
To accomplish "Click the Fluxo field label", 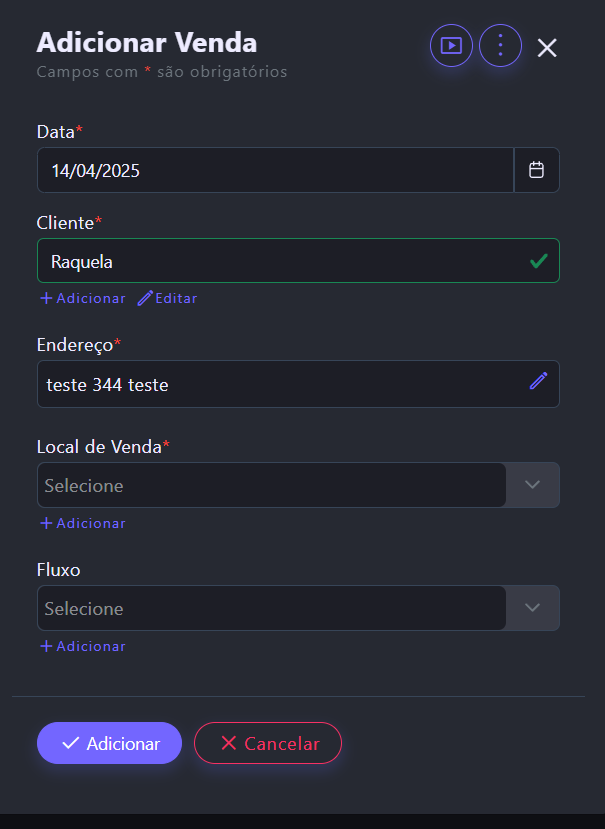I will [x=59, y=569].
